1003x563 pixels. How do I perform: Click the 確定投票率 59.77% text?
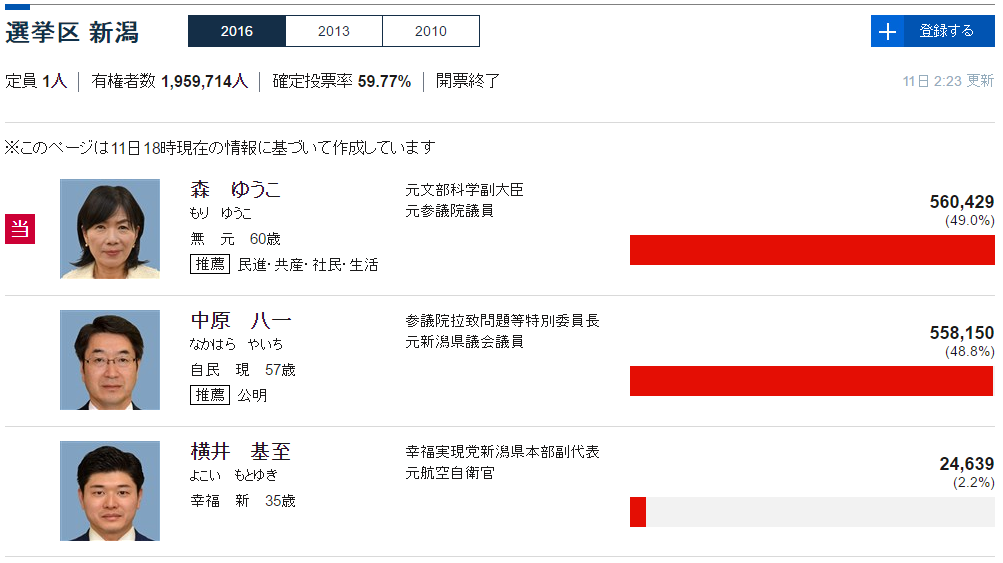(342, 81)
